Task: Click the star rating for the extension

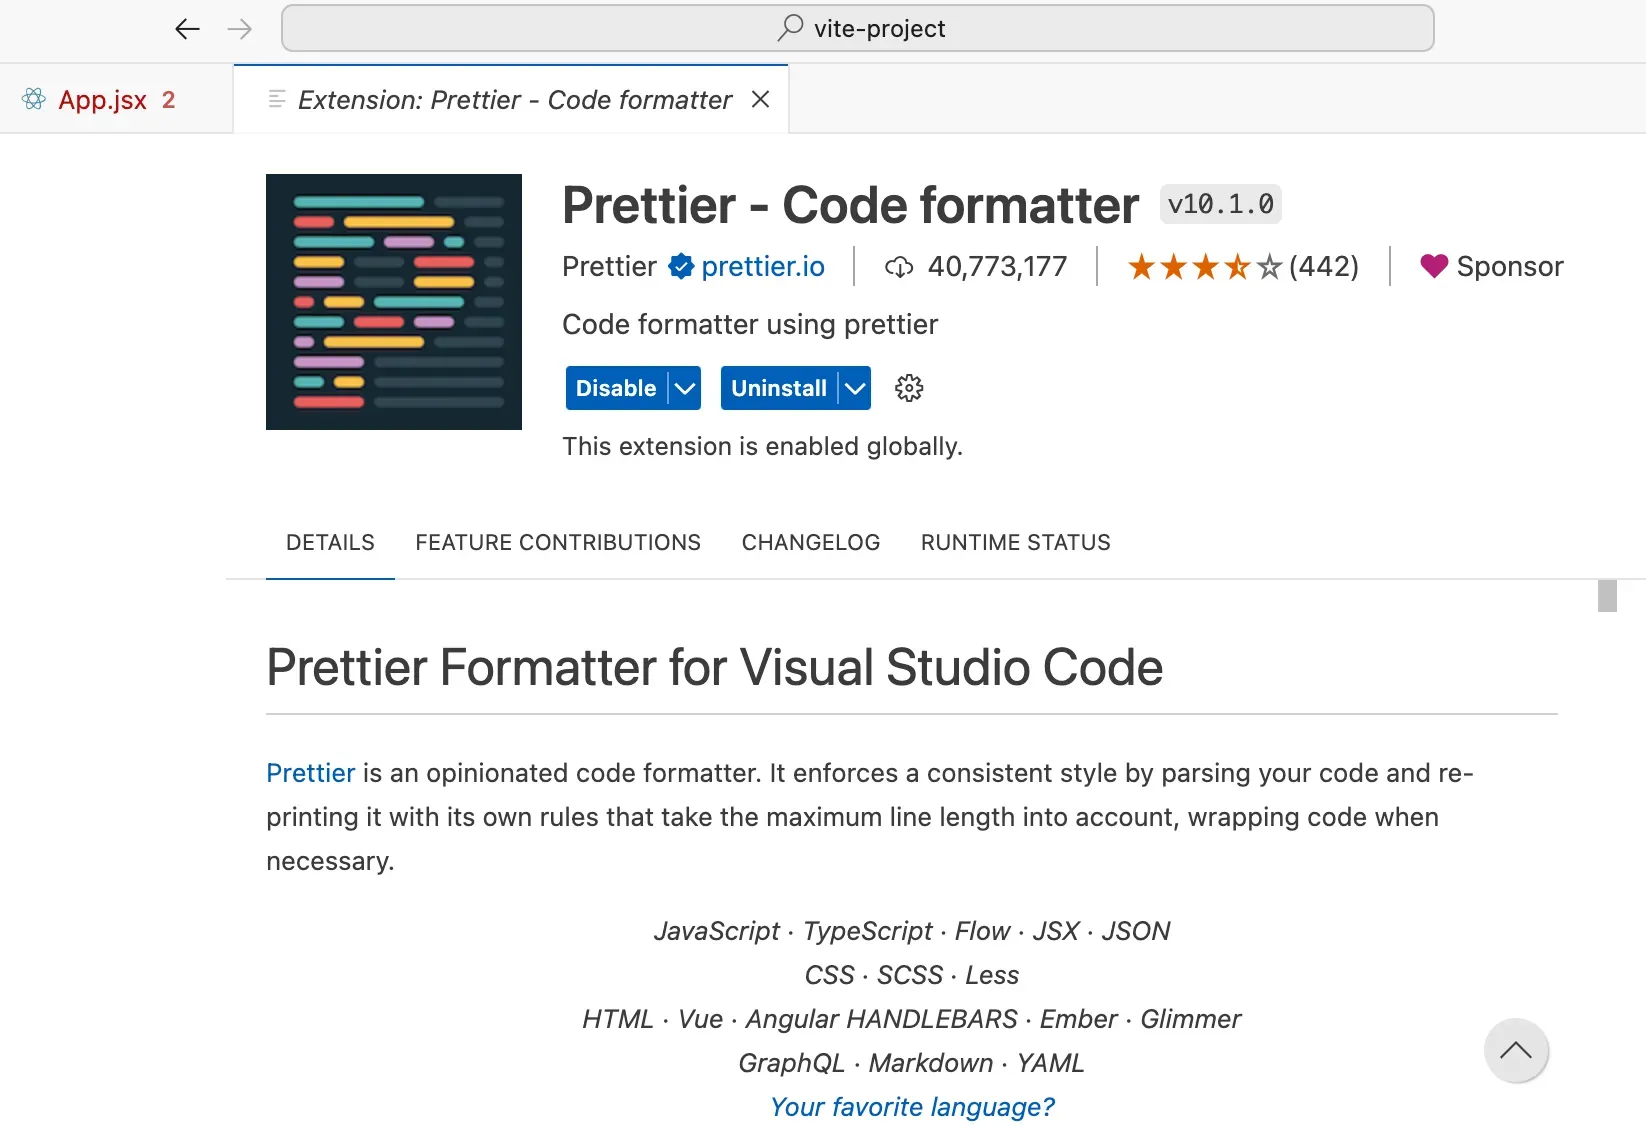Action: click(1204, 267)
